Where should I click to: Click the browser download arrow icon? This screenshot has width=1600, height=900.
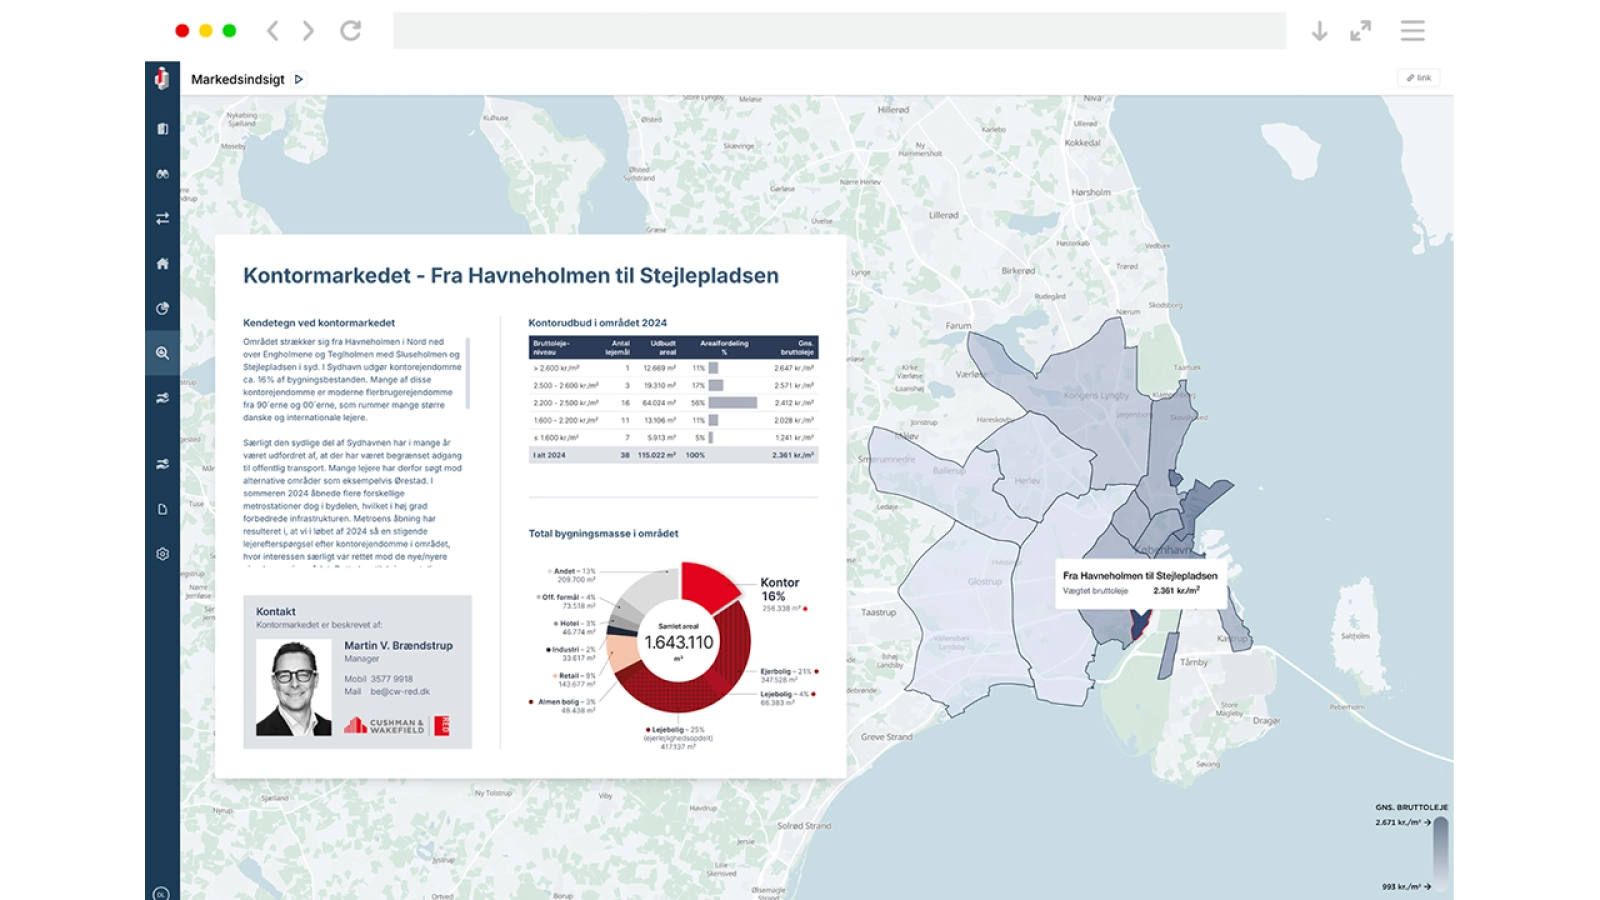(x=1320, y=31)
